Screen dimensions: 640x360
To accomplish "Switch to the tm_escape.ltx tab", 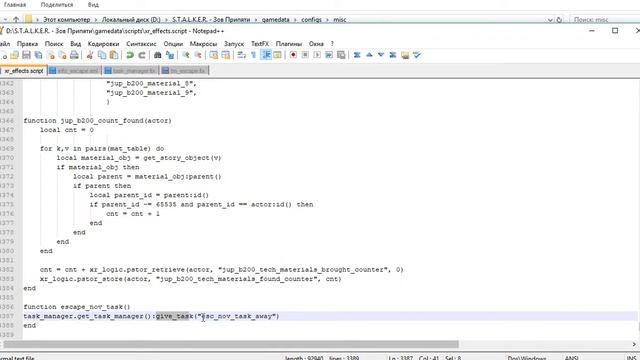I will (184, 71).
